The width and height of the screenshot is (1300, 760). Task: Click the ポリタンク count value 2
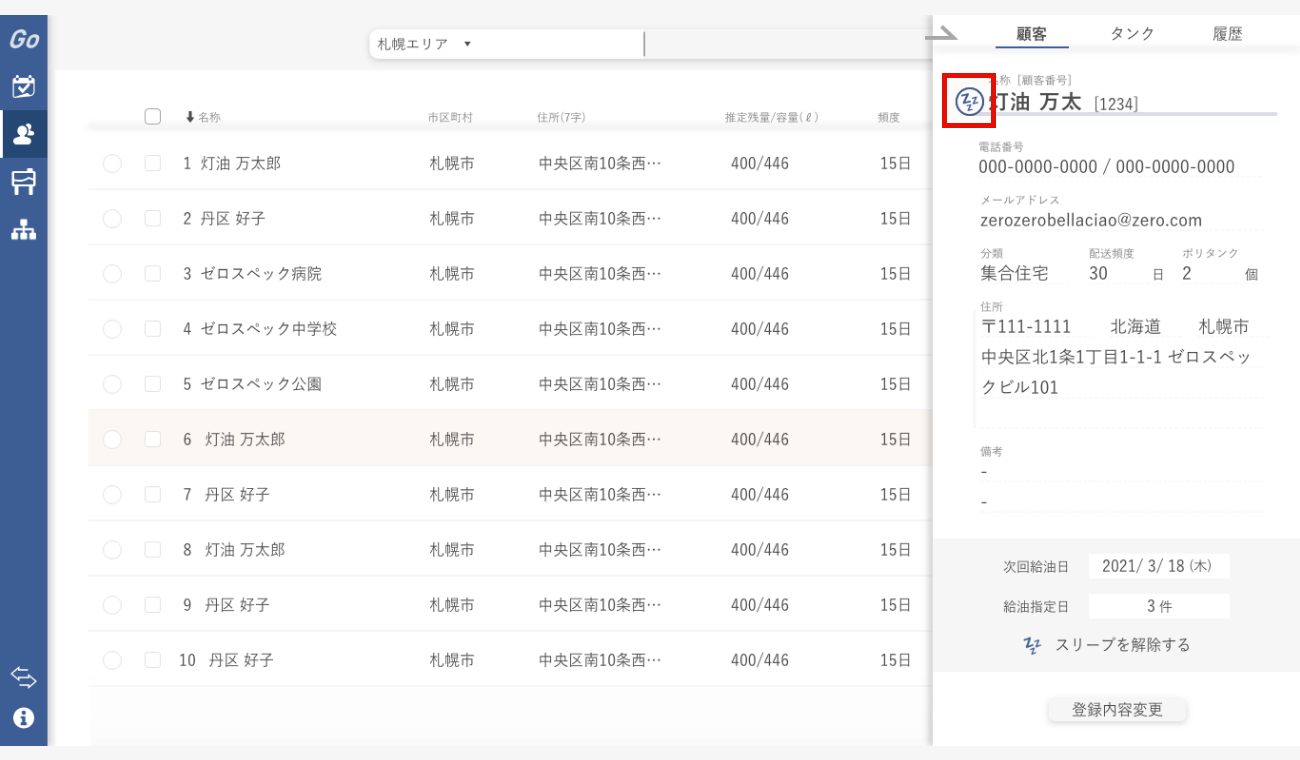pos(1187,273)
